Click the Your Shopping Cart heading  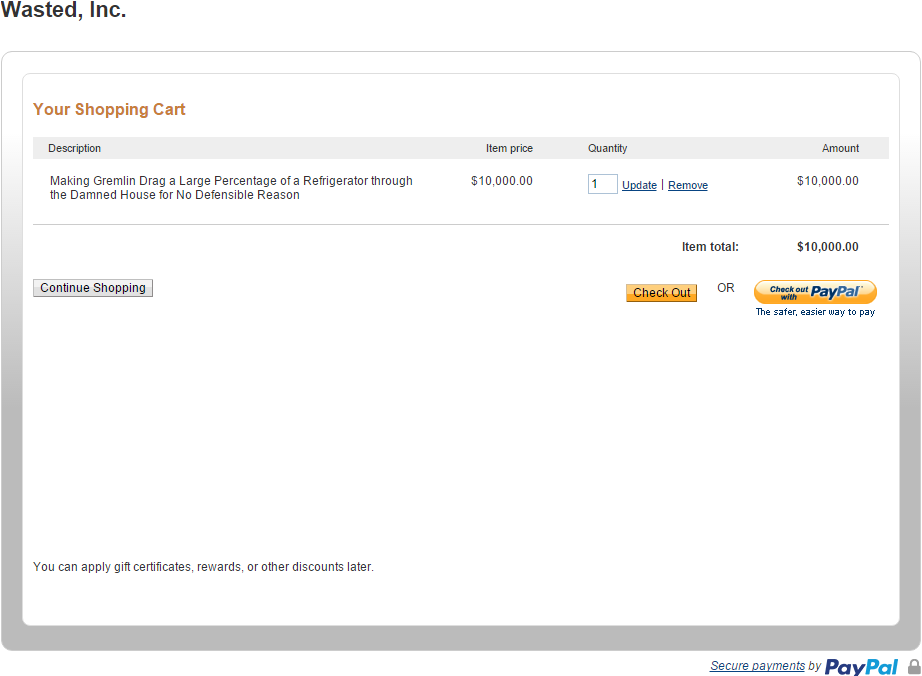pyautogui.click(x=109, y=109)
